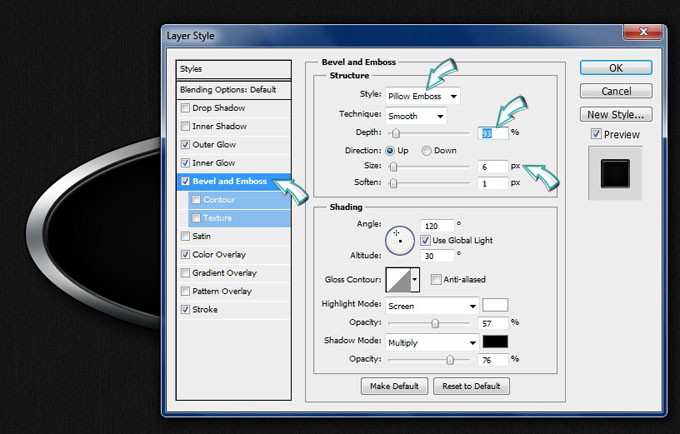Enable Anti-aliased gloss contour option
Screen dimensions: 680x434
click(x=436, y=280)
